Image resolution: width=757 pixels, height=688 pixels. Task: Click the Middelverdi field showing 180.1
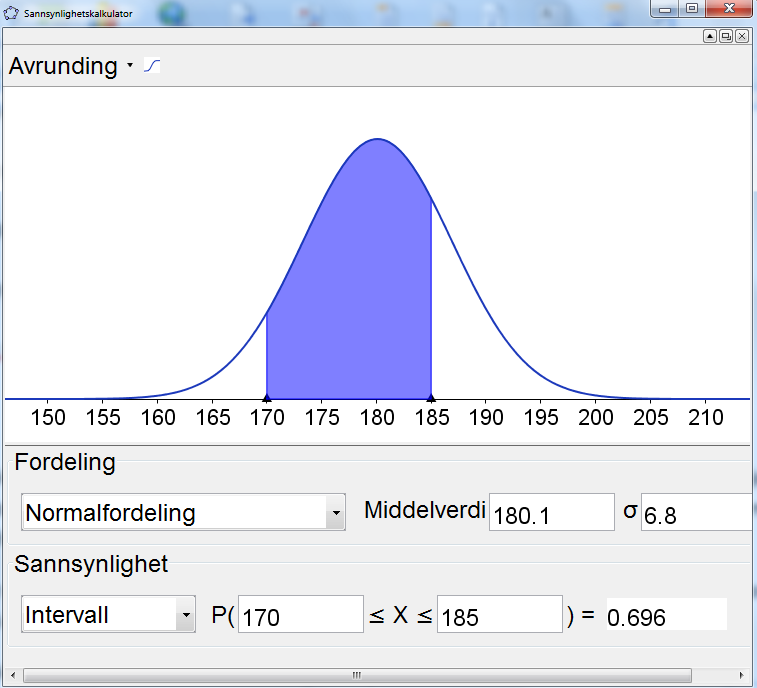click(x=552, y=512)
